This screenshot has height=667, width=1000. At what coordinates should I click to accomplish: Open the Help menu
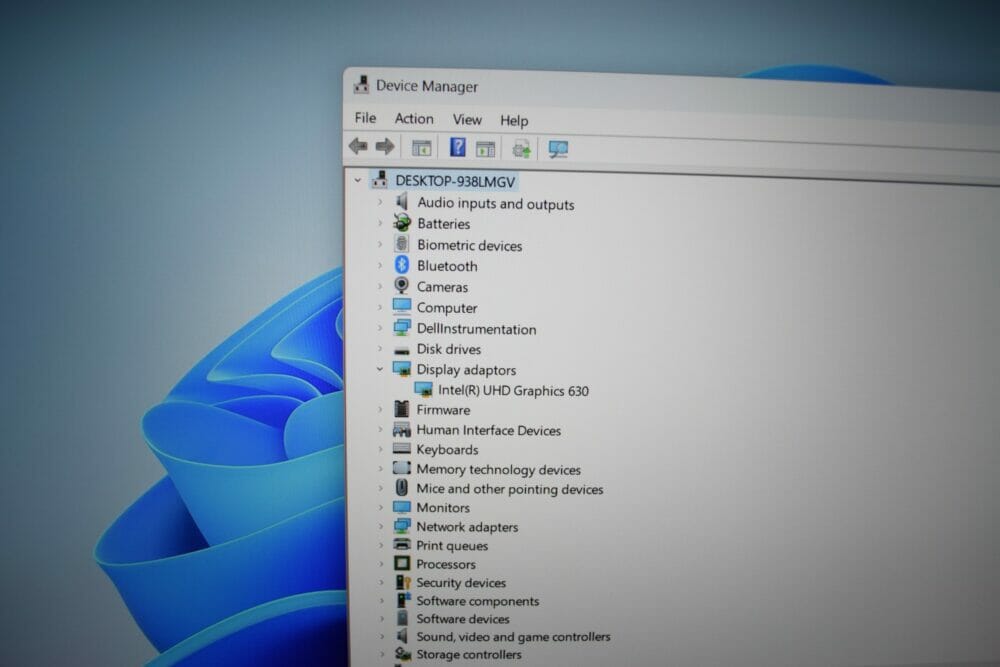coord(514,121)
